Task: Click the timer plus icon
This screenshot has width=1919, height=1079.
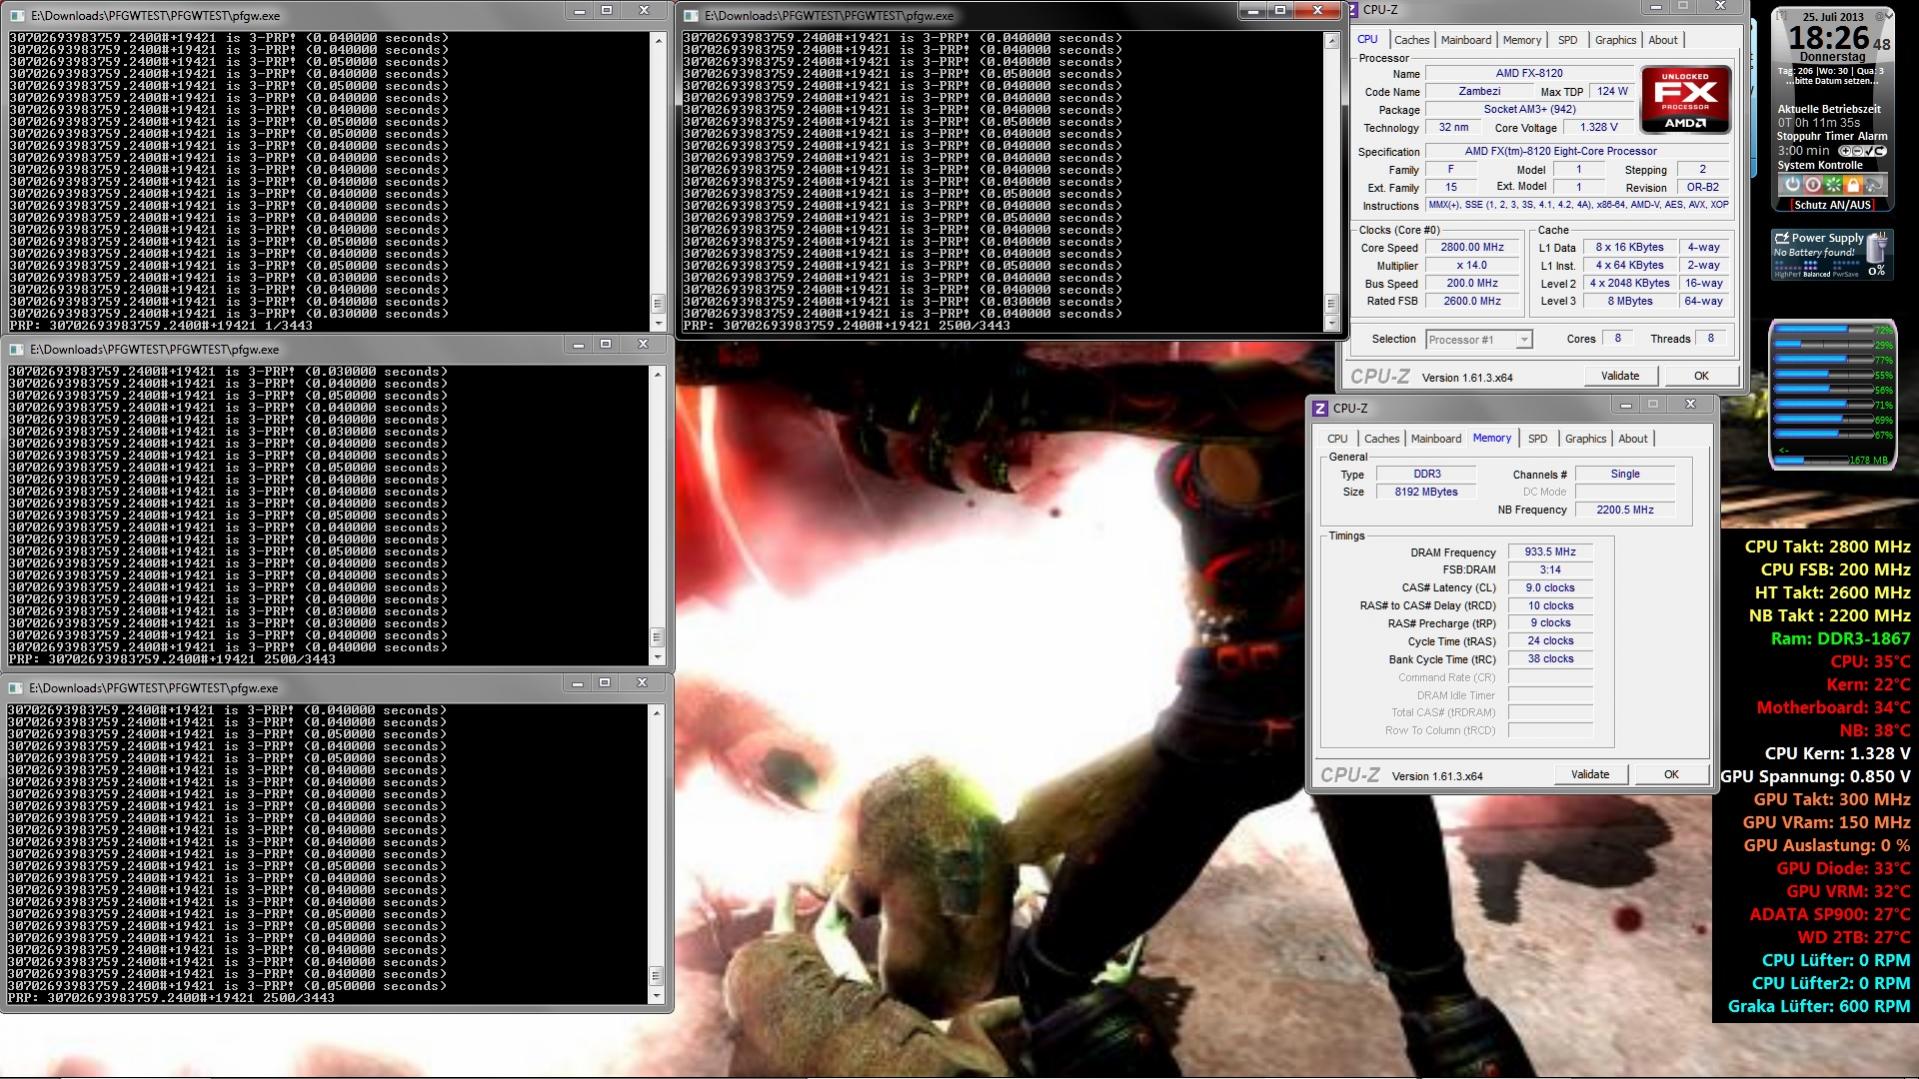Action: [1845, 151]
